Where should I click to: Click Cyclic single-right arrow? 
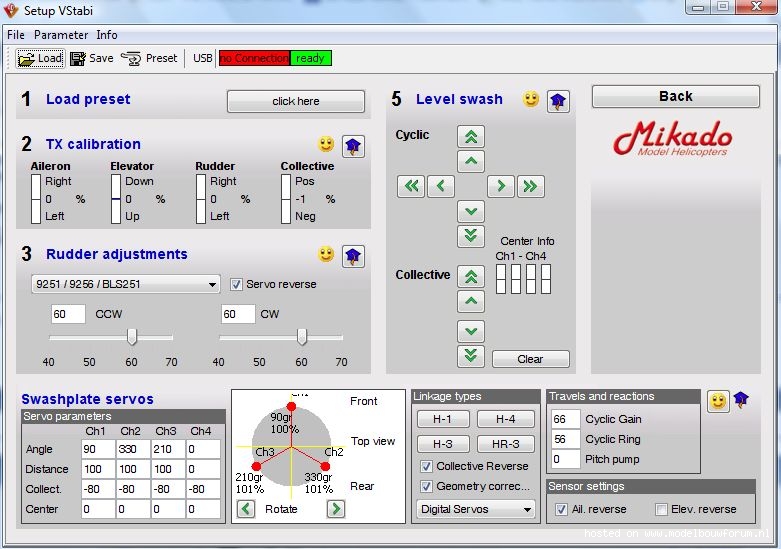(x=501, y=186)
